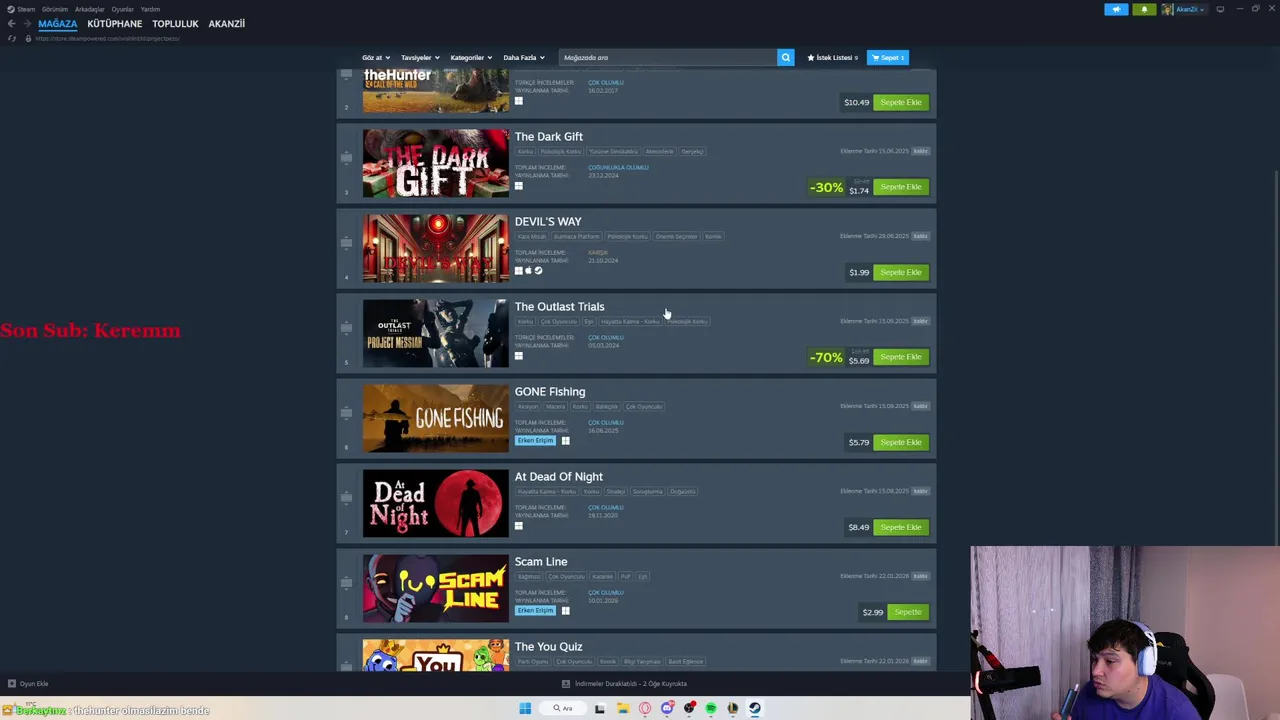
Task: Expand the Kategoriler dropdown
Action: click(470, 57)
